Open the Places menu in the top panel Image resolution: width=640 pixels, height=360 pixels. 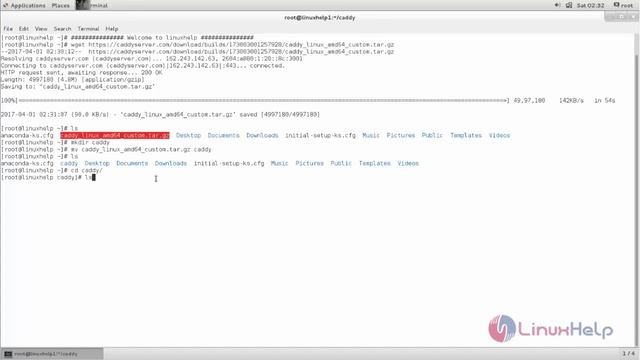click(60, 5)
